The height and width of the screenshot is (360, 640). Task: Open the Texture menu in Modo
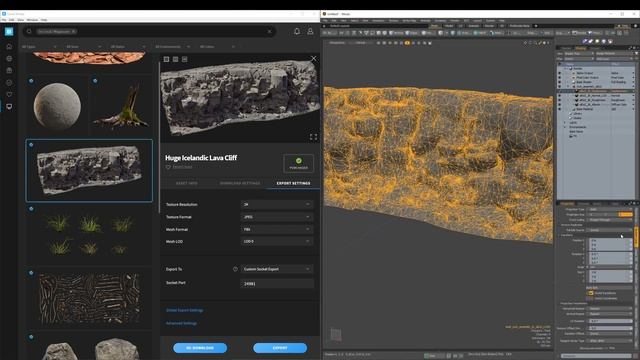(393, 20)
